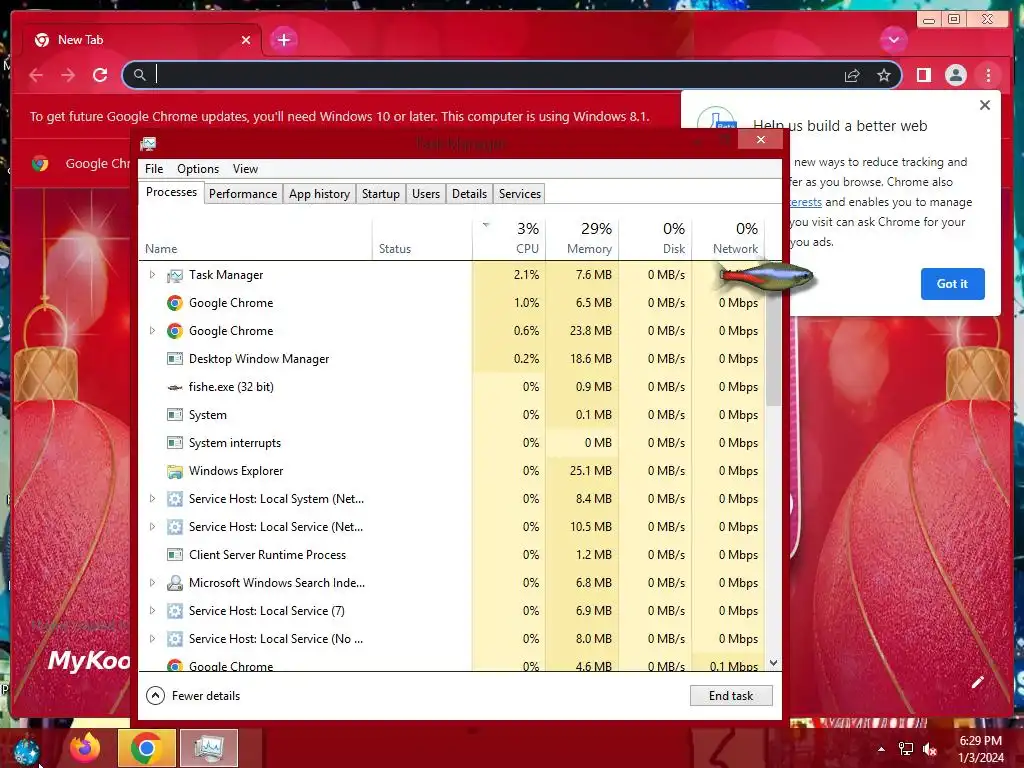Open Chrome side panel icon
The height and width of the screenshot is (768, 1024).
[x=923, y=75]
